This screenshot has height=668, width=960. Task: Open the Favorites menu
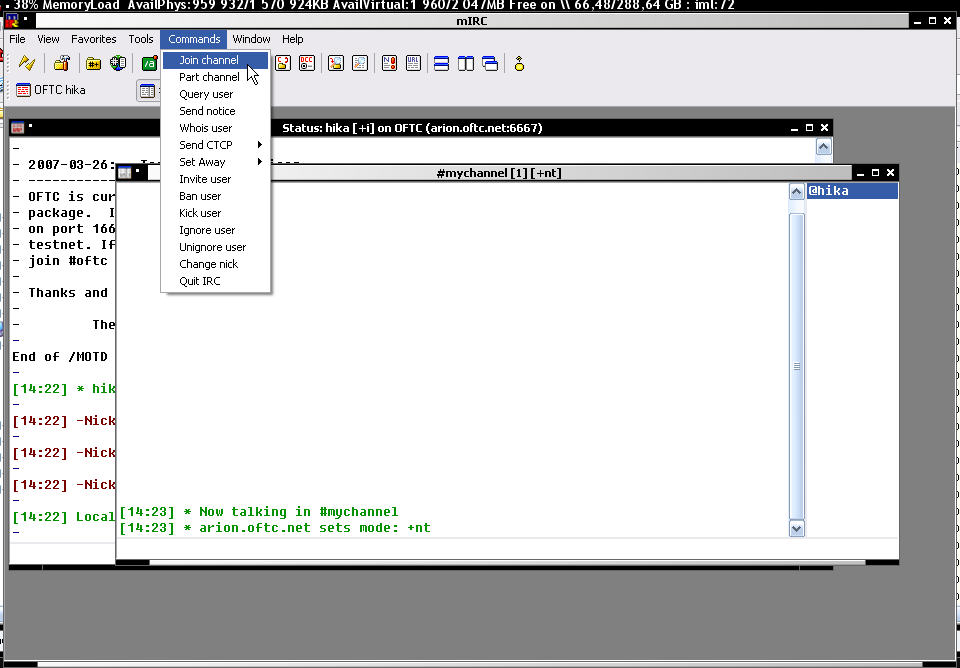coord(94,39)
